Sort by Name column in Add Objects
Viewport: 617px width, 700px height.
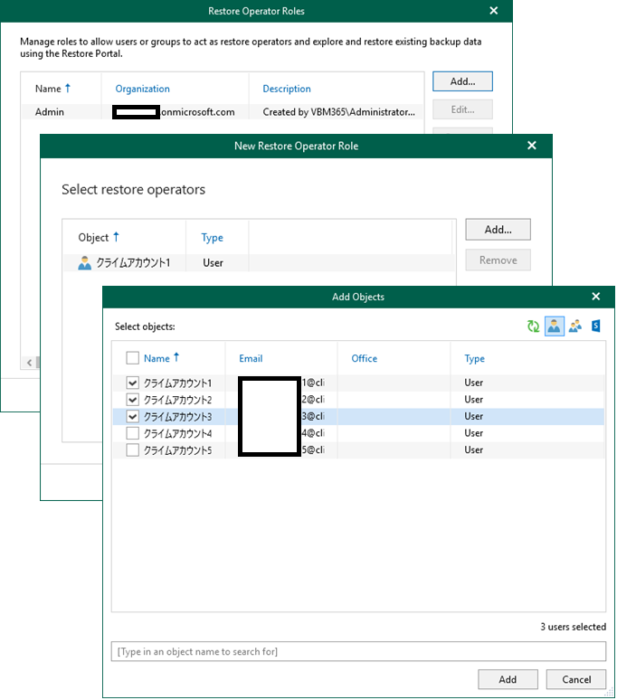click(x=157, y=358)
